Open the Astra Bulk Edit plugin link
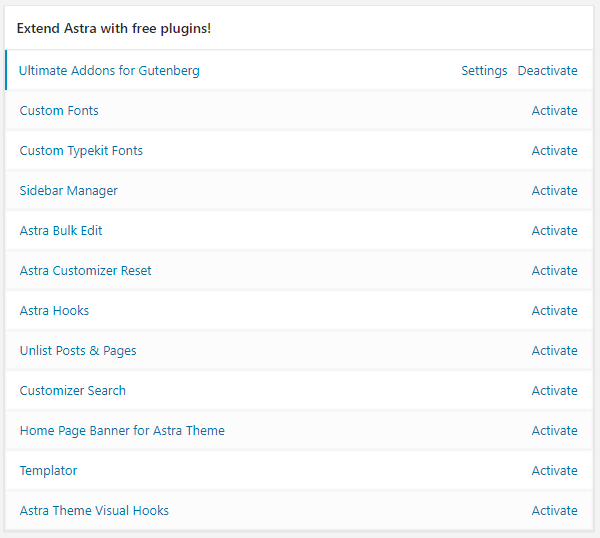The height and width of the screenshot is (538, 600). [61, 230]
